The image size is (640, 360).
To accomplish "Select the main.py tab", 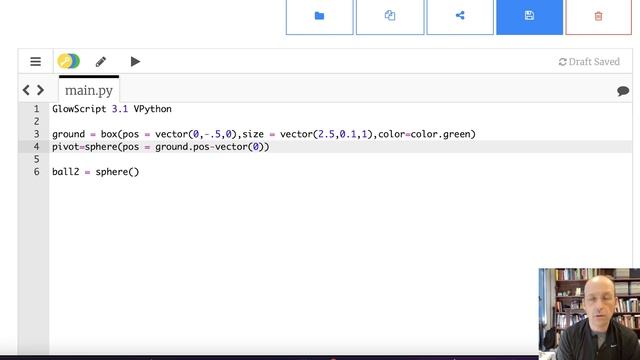I will (x=89, y=90).
